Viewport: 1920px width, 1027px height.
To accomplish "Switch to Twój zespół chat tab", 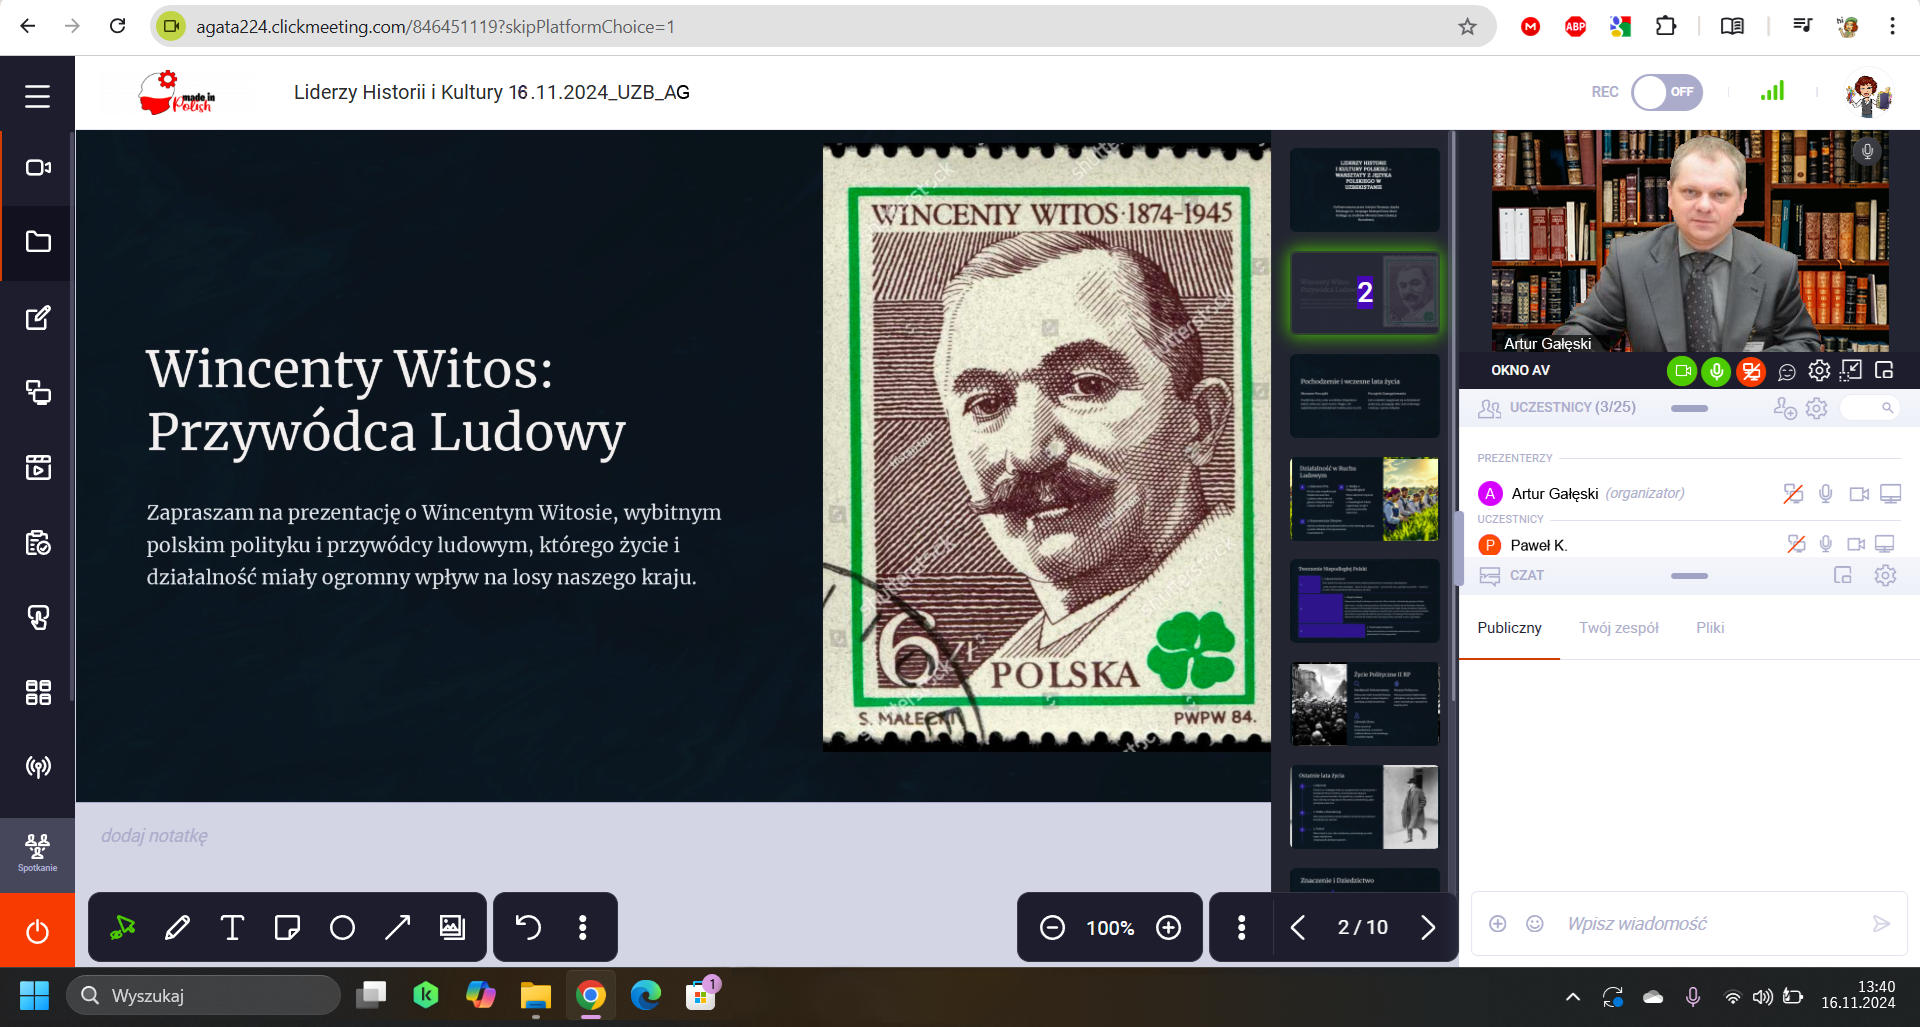I will (1618, 627).
